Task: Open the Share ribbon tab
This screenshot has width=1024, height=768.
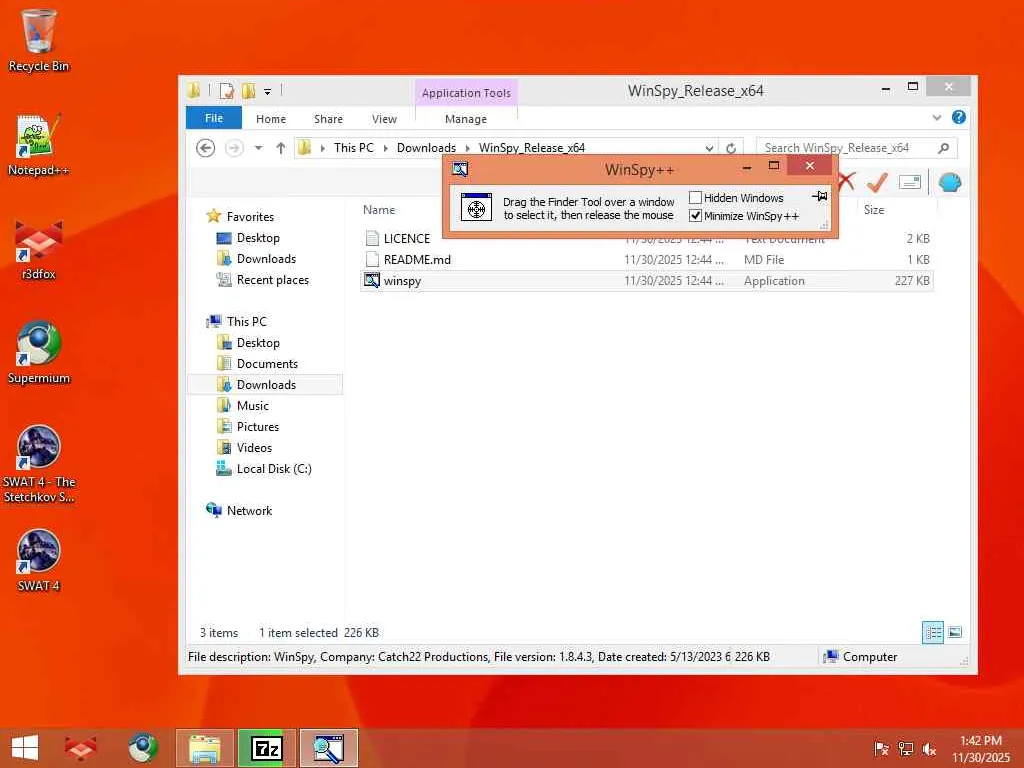Action: point(328,119)
